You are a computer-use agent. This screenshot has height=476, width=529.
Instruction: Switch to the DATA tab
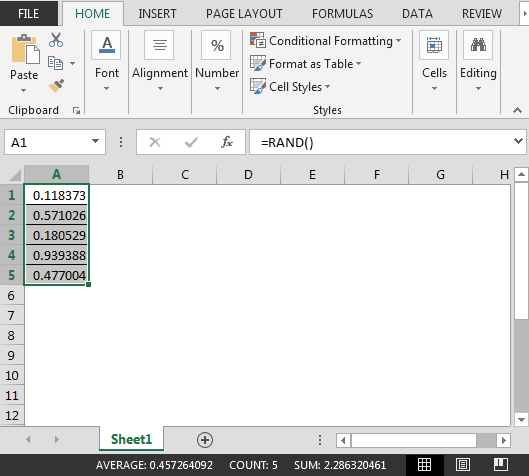[x=417, y=13]
